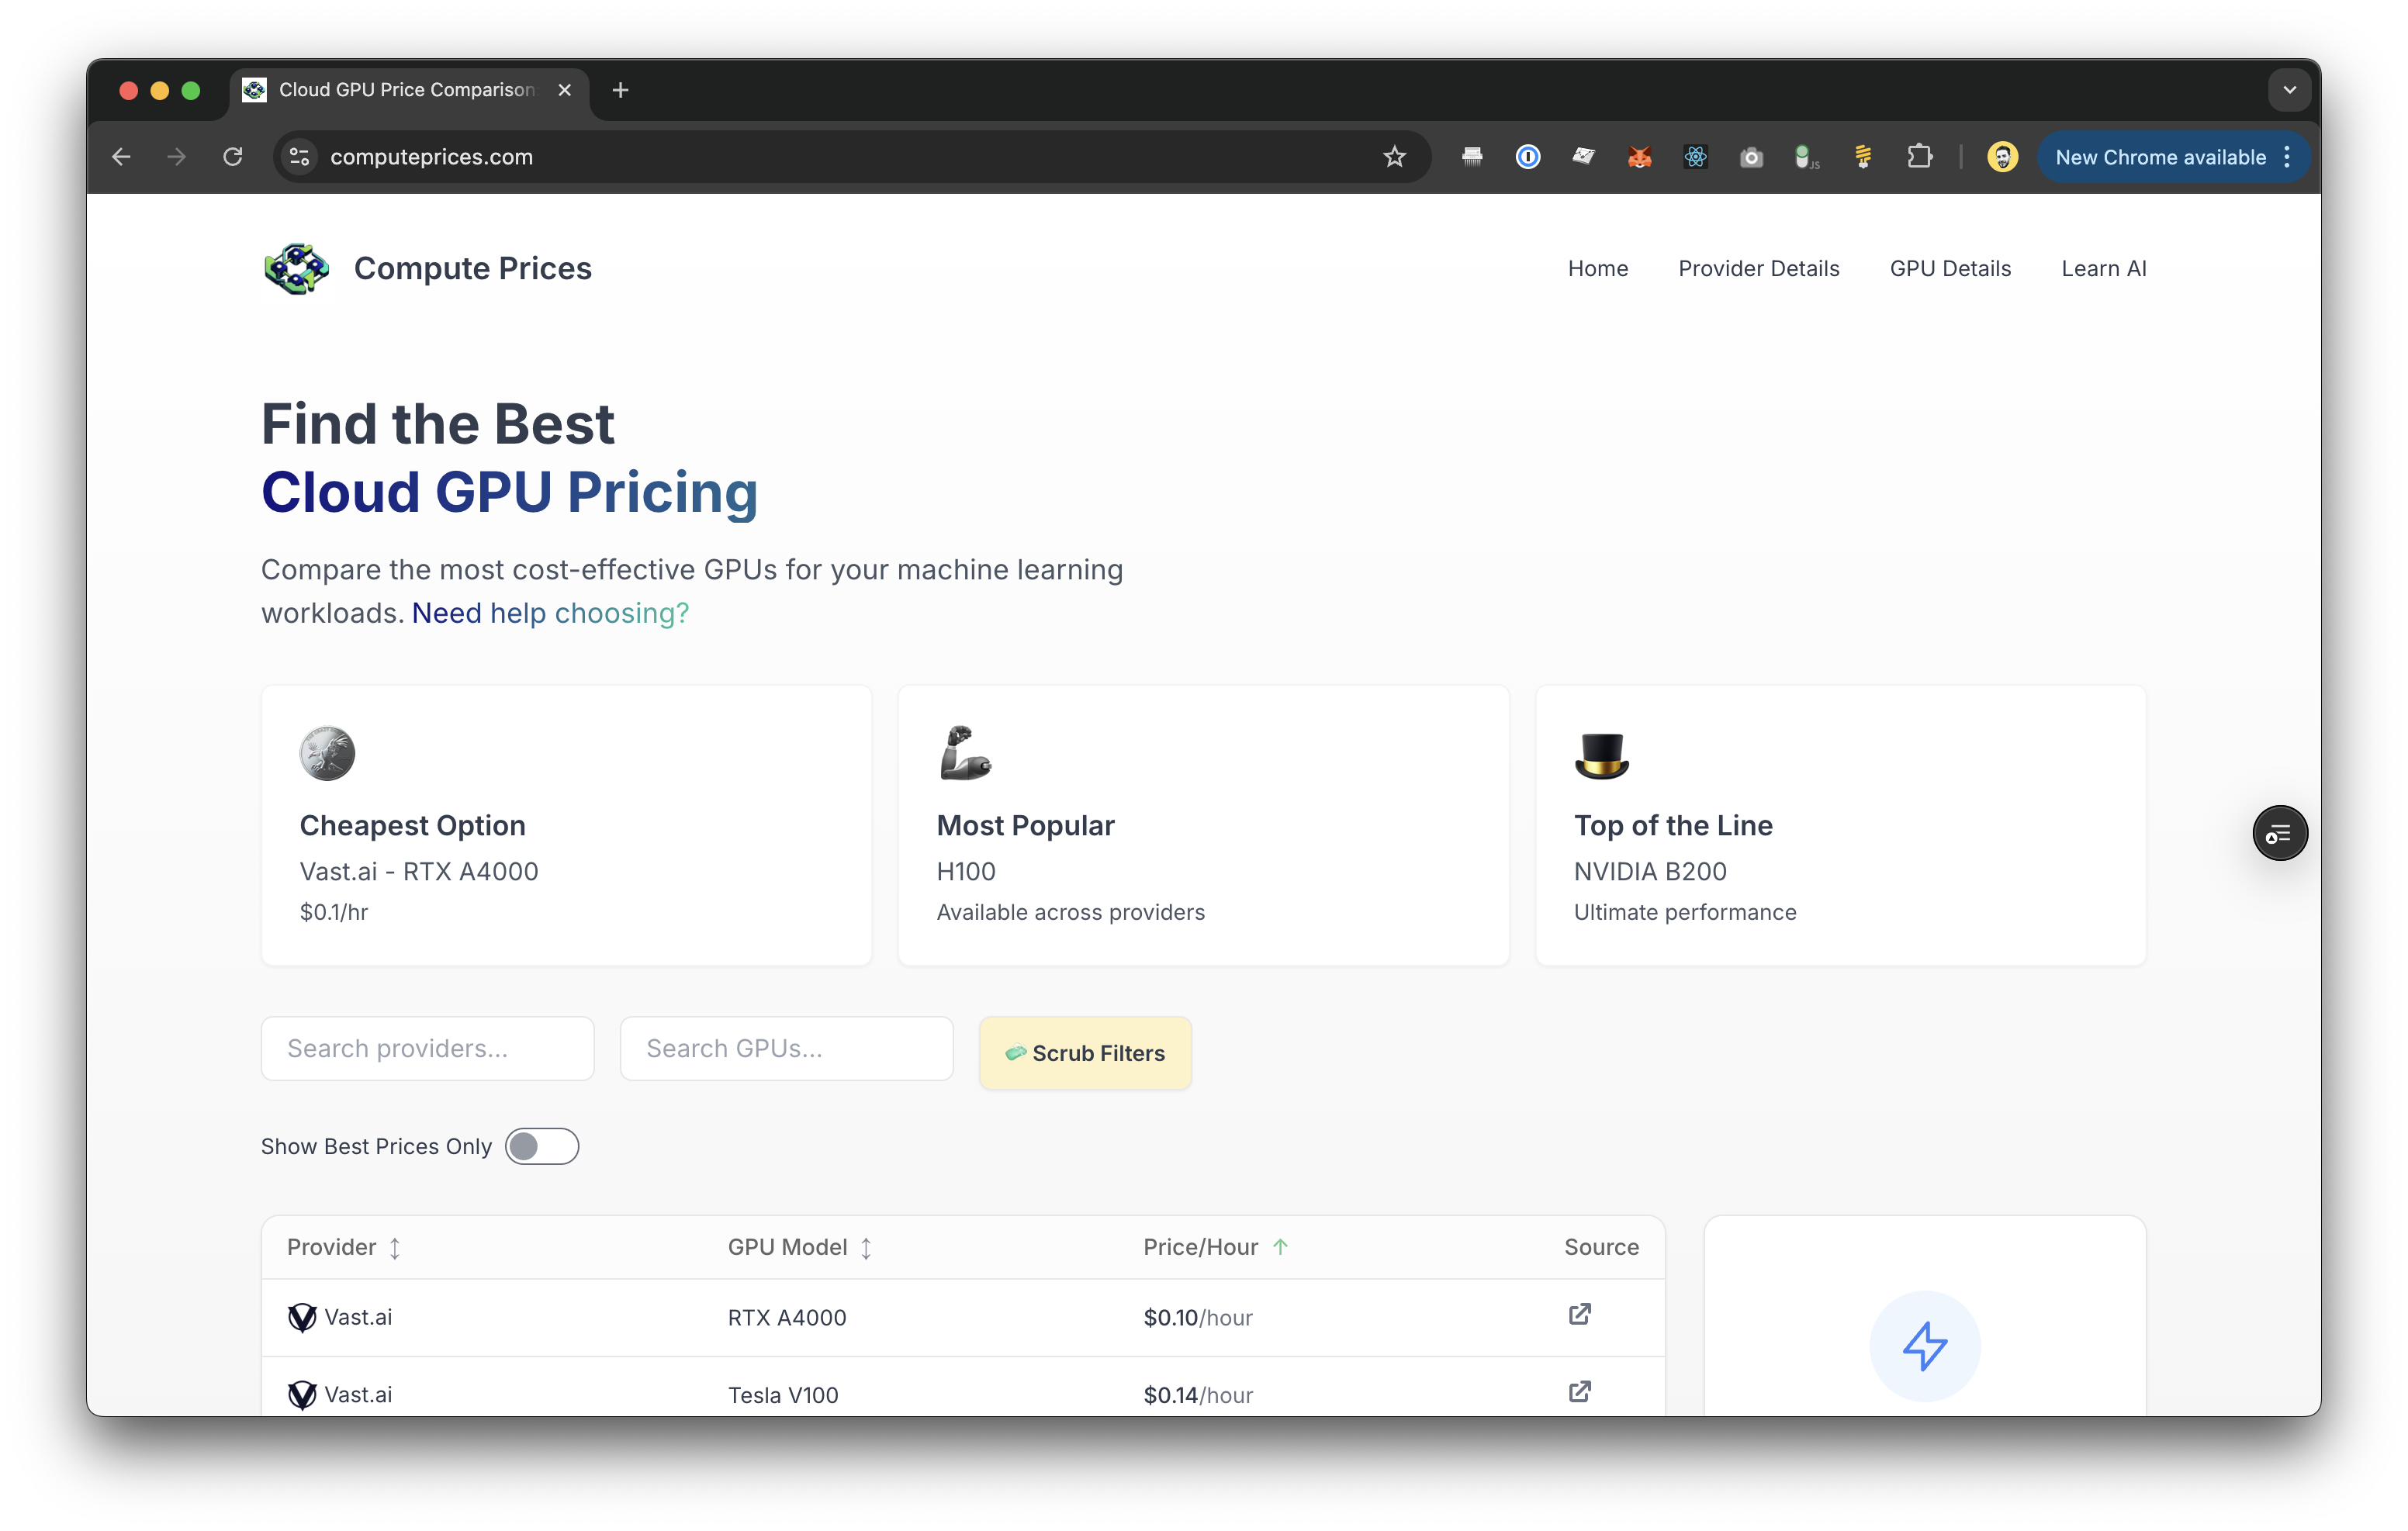
Task: Click the $0.14/hour price cell
Action: 1198,1395
